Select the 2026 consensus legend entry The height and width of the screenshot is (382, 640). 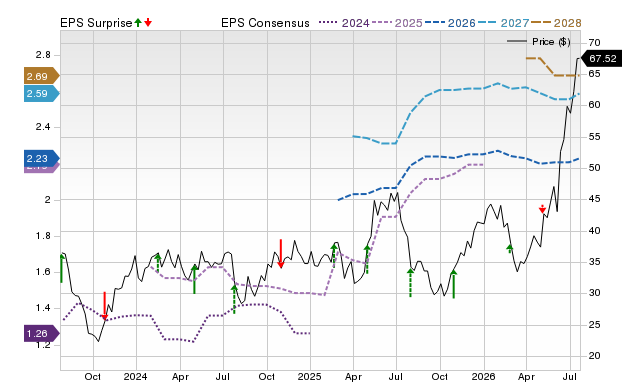pyautogui.click(x=450, y=23)
